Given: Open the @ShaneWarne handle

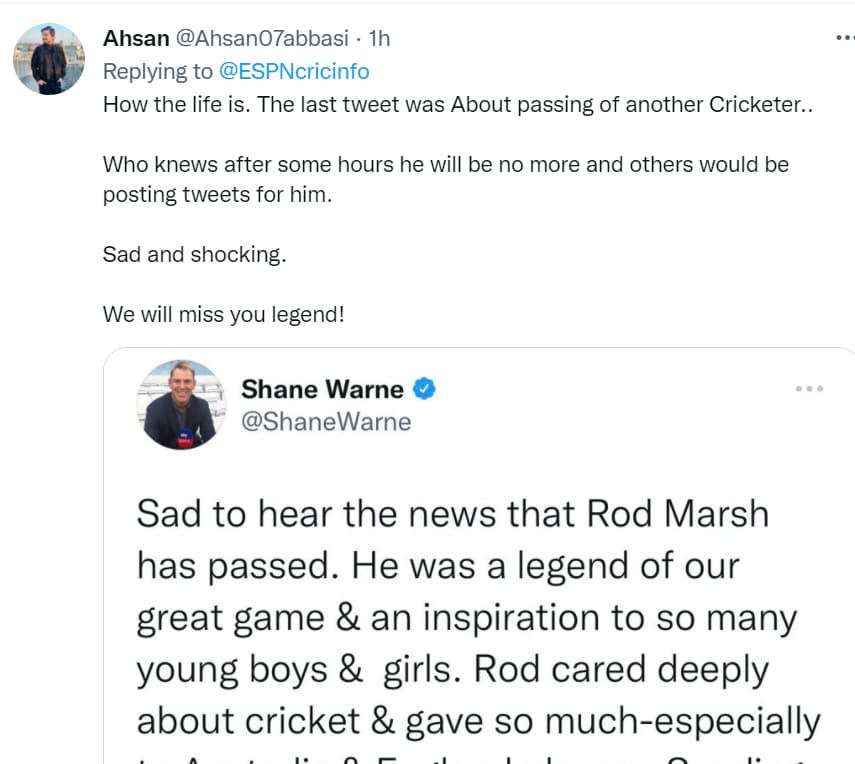Looking at the screenshot, I should [x=326, y=422].
